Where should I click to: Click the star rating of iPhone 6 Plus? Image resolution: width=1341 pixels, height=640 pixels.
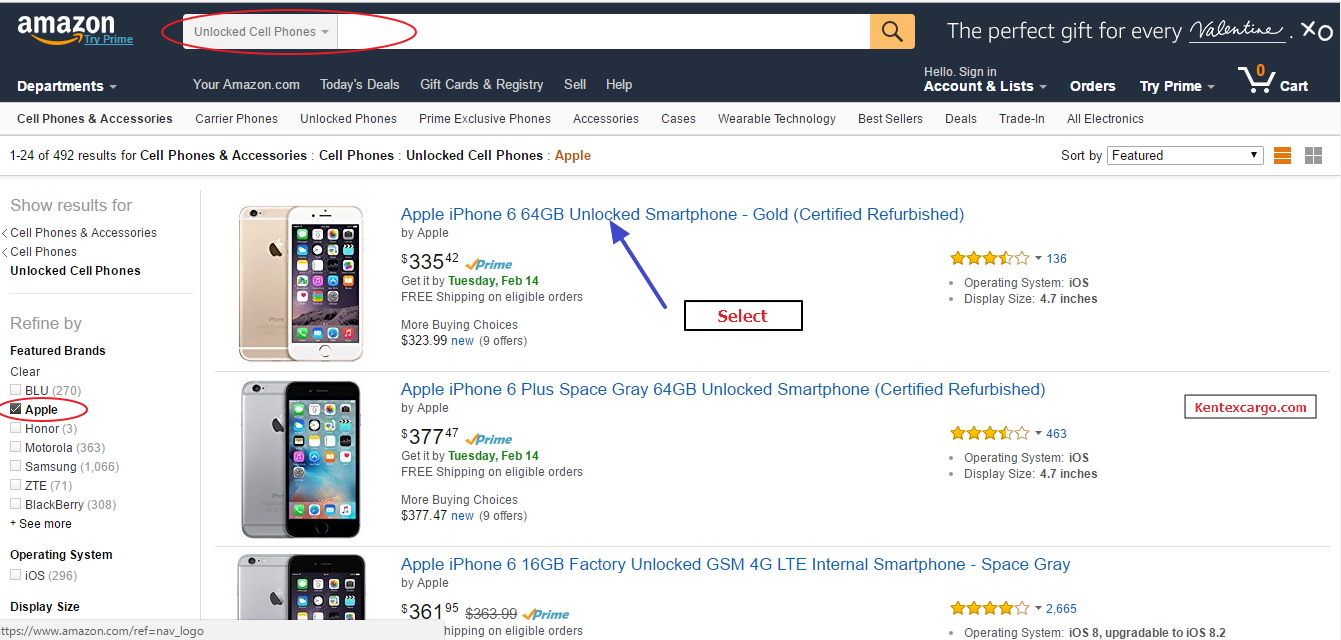989,433
